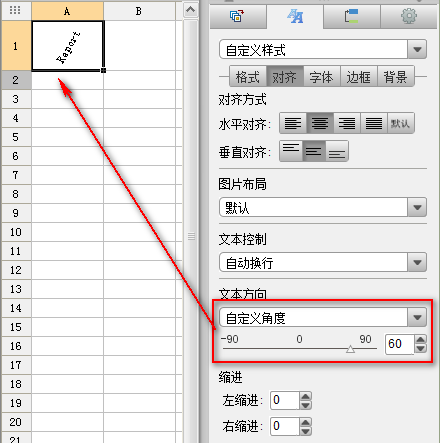This screenshot has width=440, height=443.
Task: Click scroll up arrow of spreadsheet
Action: [x=191, y=10]
